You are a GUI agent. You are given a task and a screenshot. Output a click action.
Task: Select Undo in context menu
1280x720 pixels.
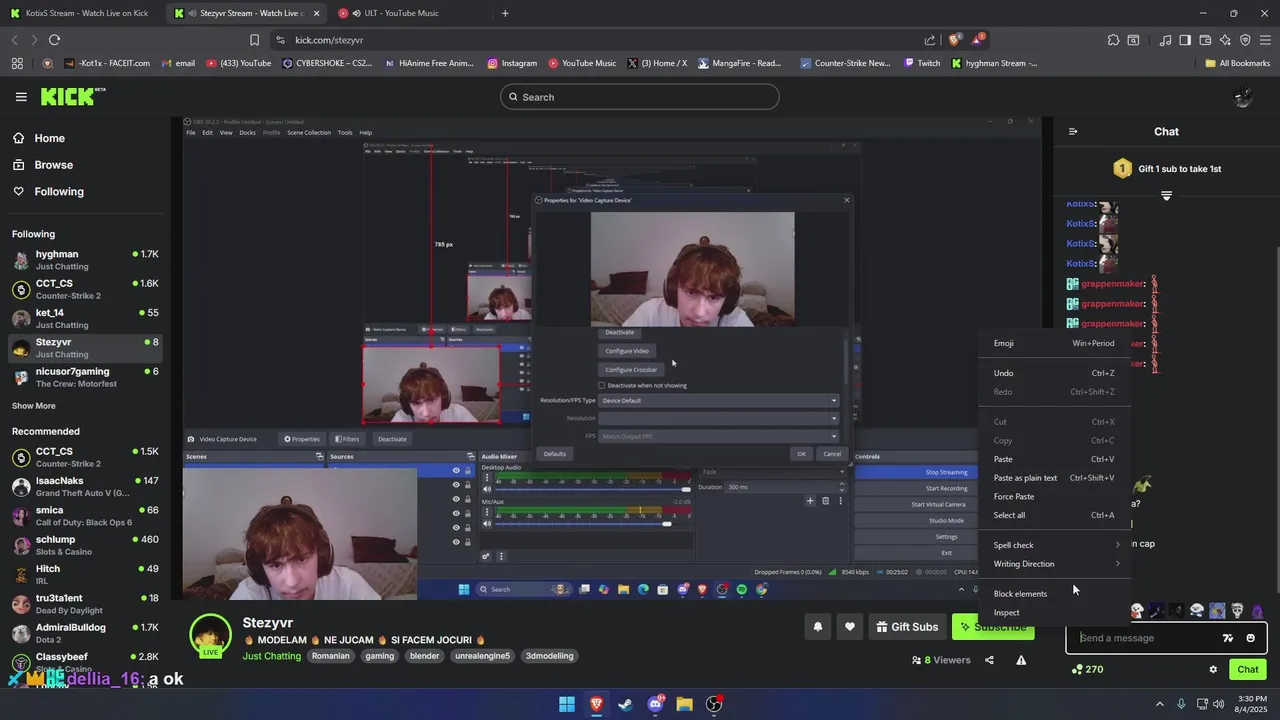tap(1055, 373)
